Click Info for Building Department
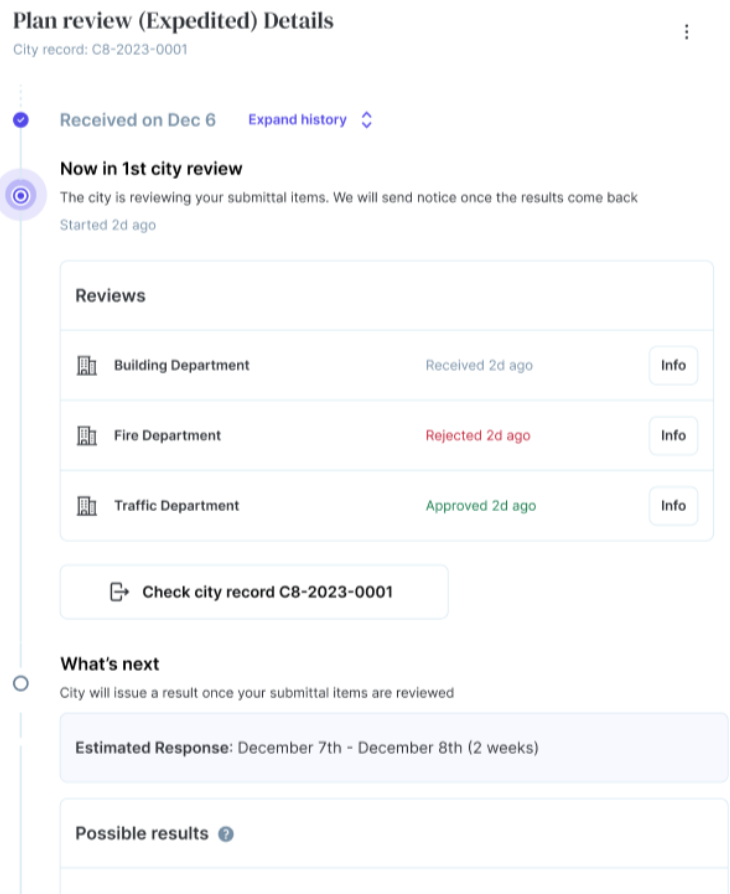 click(673, 365)
